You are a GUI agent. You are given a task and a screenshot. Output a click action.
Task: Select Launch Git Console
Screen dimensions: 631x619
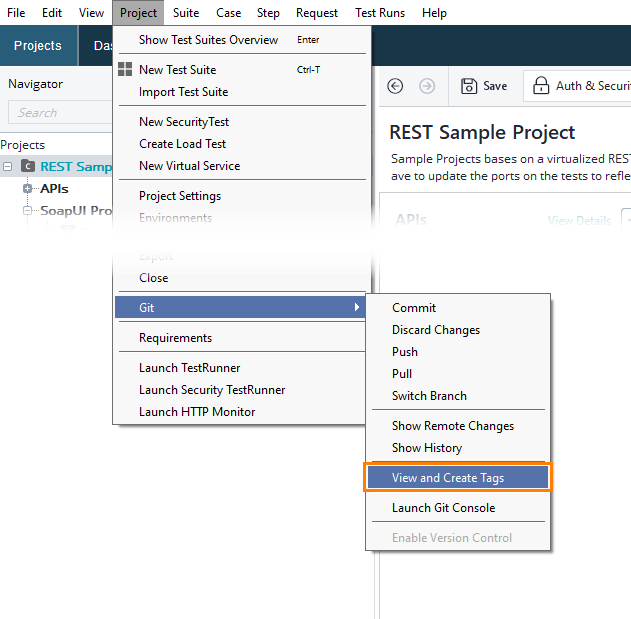(458, 508)
